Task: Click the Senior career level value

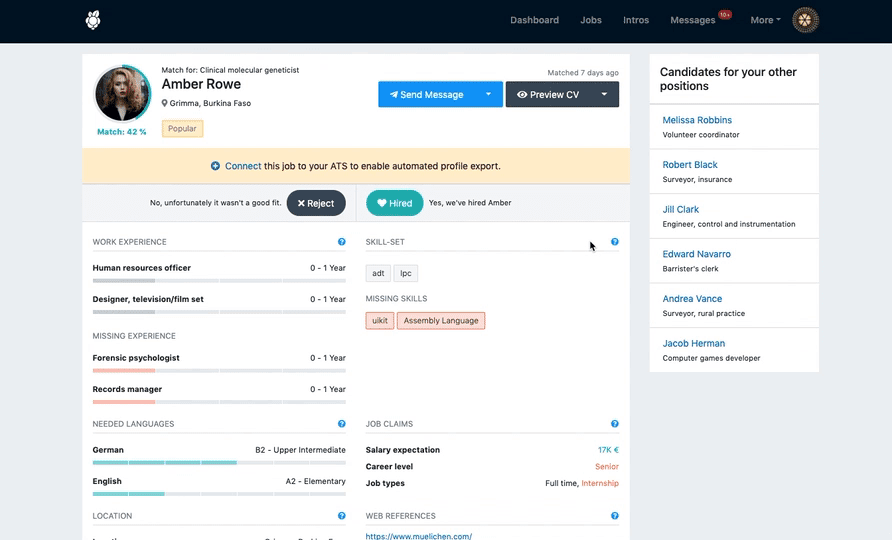Action: (607, 466)
